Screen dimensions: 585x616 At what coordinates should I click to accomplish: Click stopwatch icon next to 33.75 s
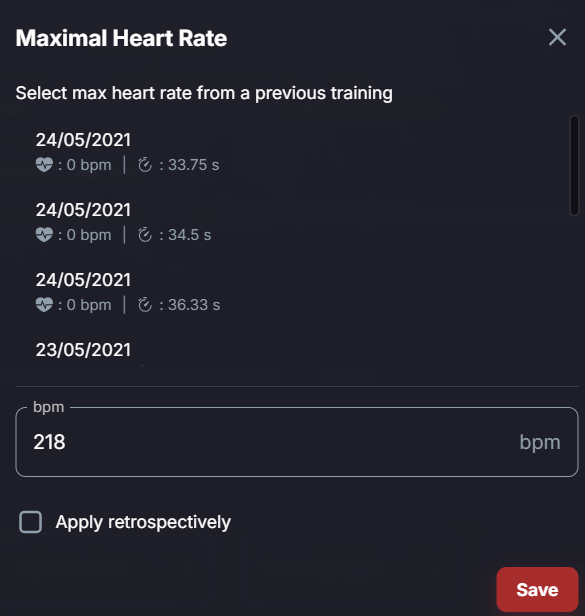145,165
